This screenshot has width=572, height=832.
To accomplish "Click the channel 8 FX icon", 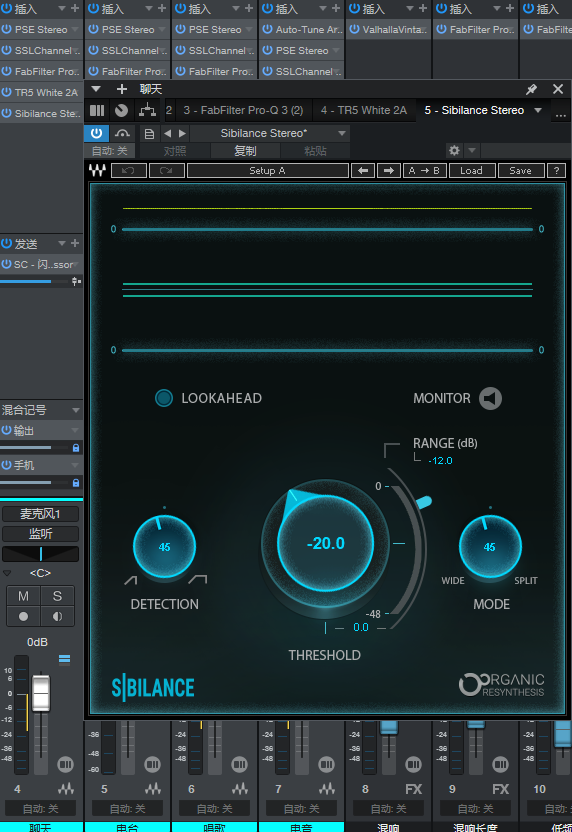I will coord(413,789).
